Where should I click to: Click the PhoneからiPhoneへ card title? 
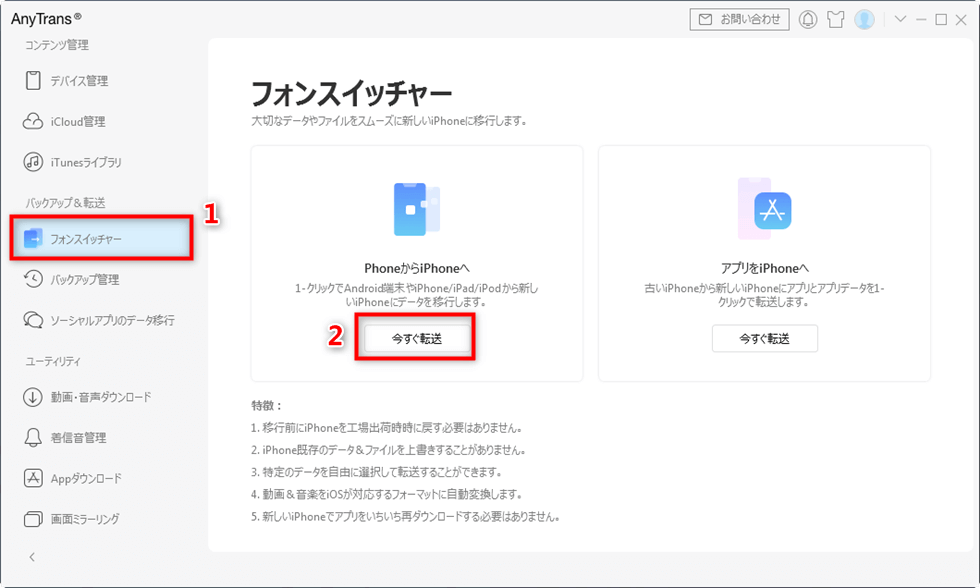click(x=417, y=268)
